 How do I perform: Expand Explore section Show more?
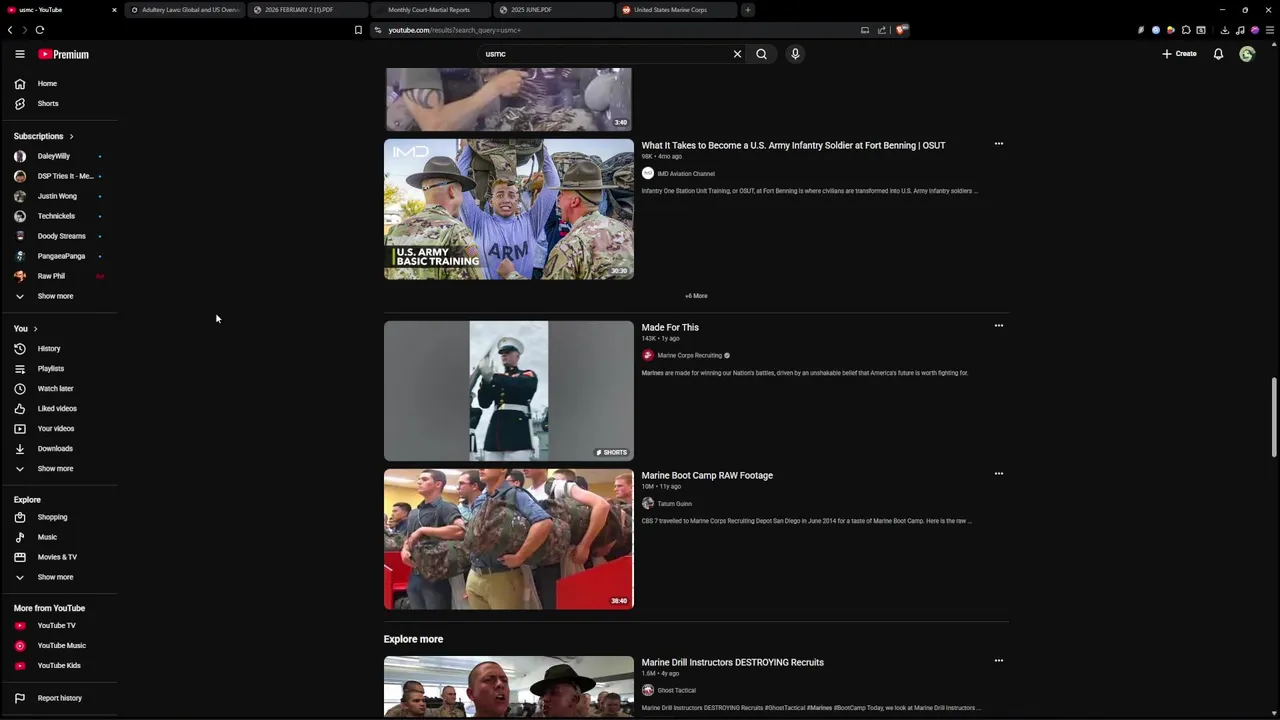[x=55, y=577]
